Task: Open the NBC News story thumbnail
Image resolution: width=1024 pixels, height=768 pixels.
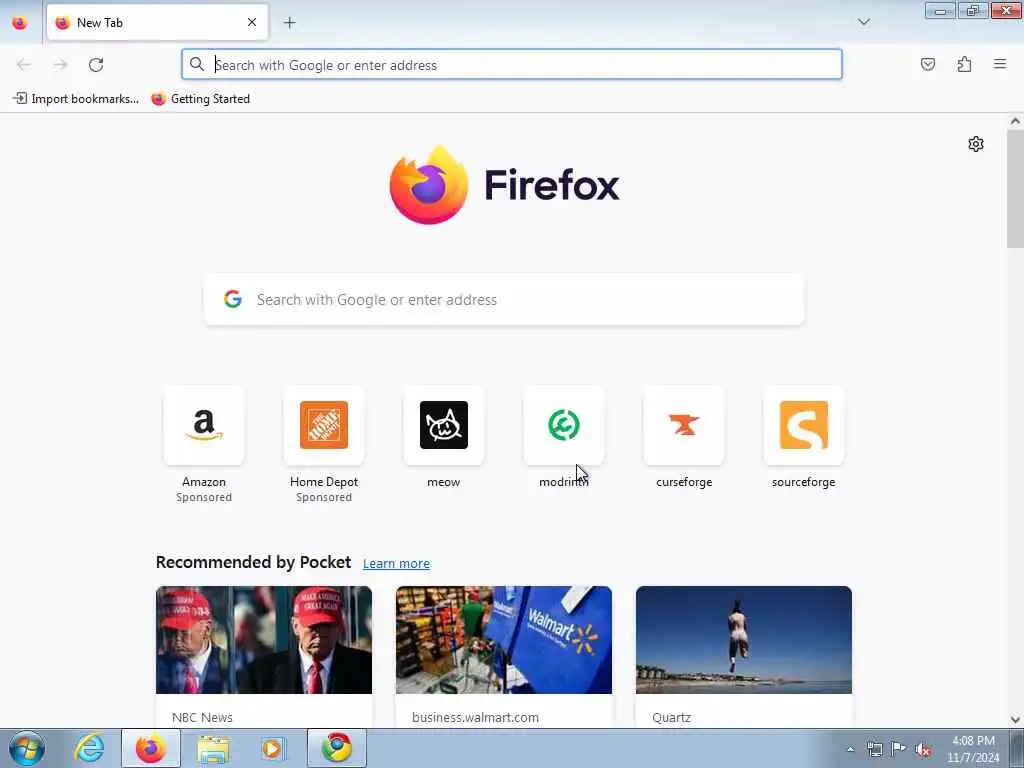Action: tap(264, 640)
